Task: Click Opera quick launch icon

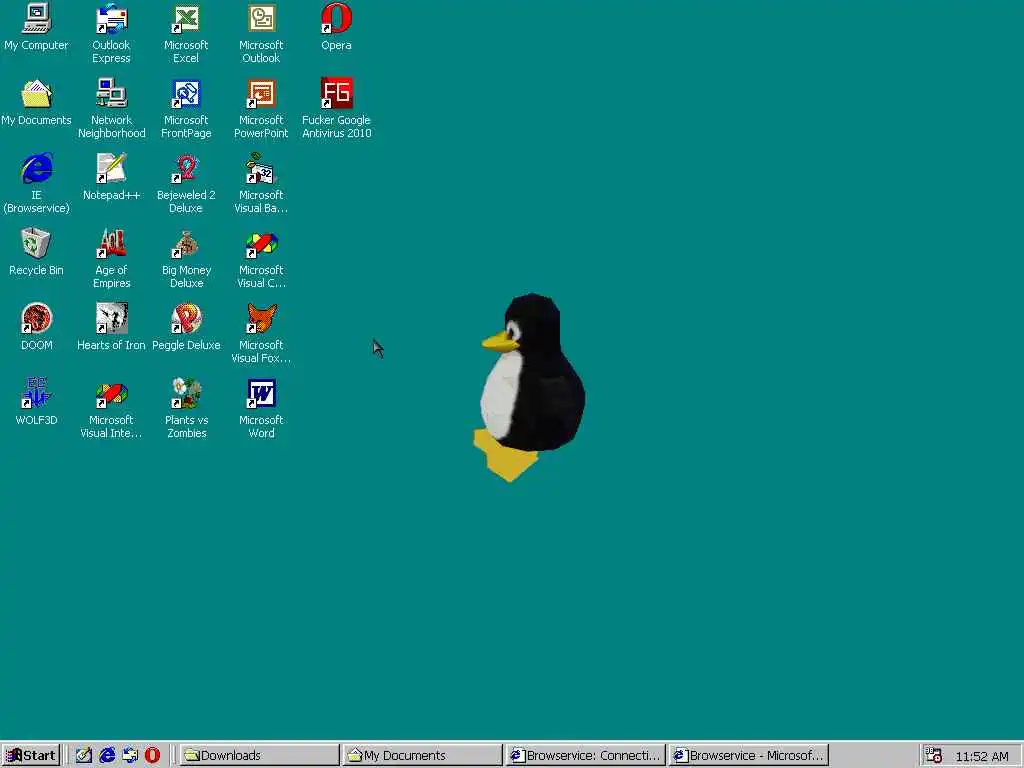Action: 152,756
